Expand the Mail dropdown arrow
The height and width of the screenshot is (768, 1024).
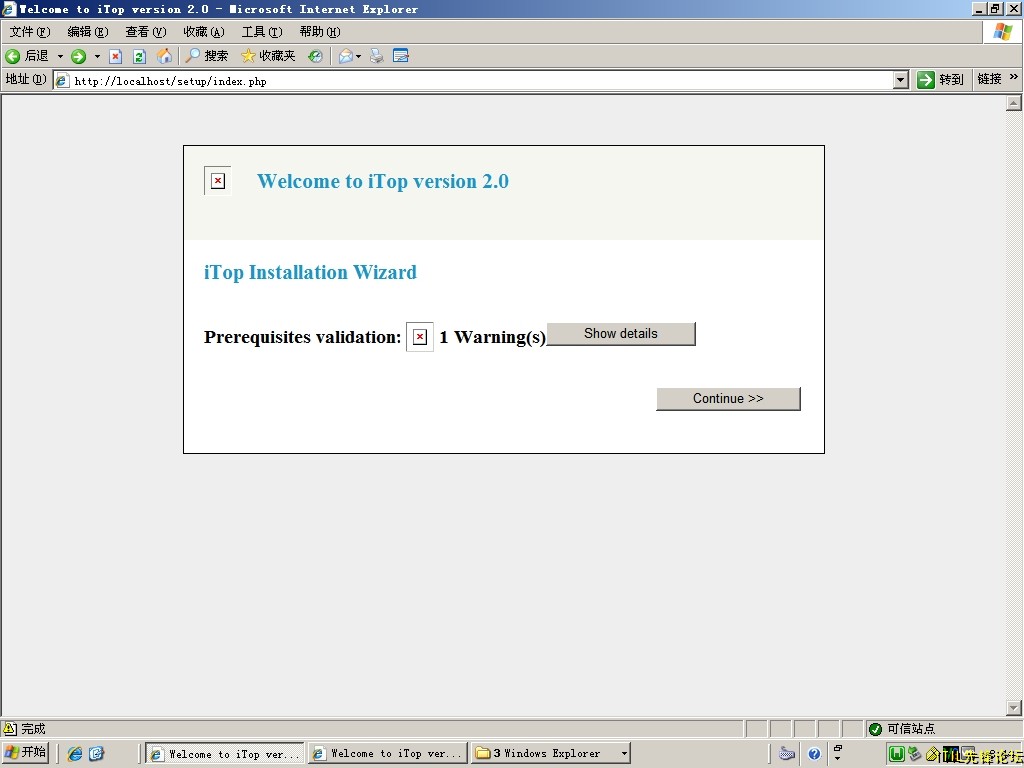click(359, 56)
